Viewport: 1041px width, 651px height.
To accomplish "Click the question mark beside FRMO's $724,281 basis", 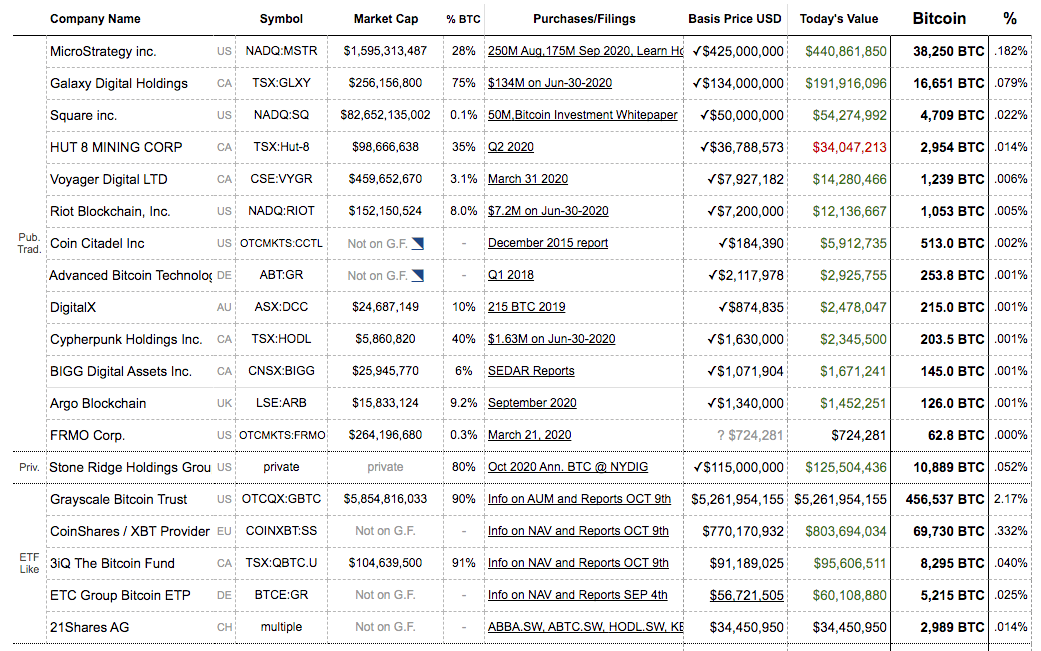I will pyautogui.click(x=721, y=435).
